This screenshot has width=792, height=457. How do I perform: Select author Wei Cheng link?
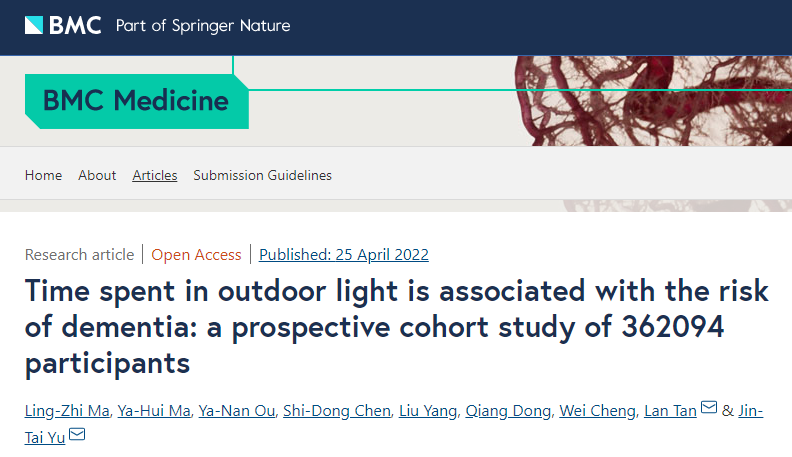coord(598,411)
